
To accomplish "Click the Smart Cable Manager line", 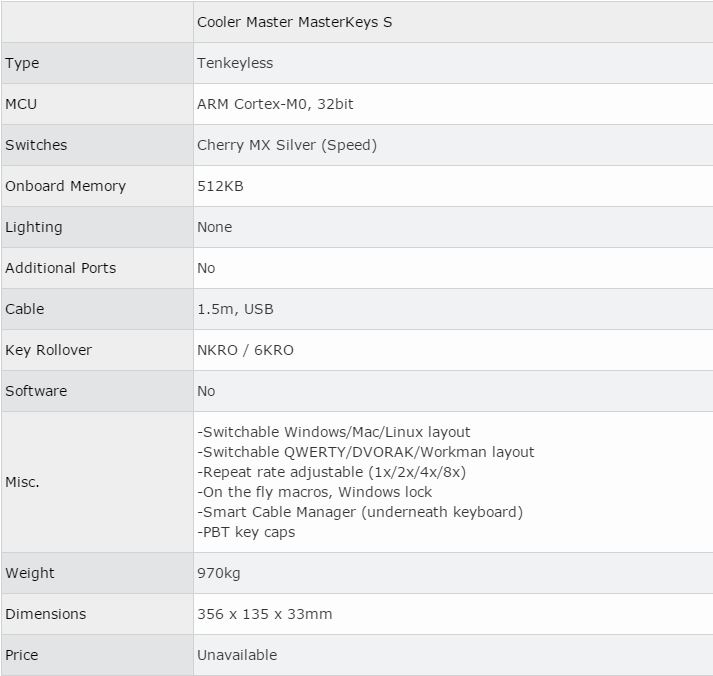I will [x=360, y=512].
